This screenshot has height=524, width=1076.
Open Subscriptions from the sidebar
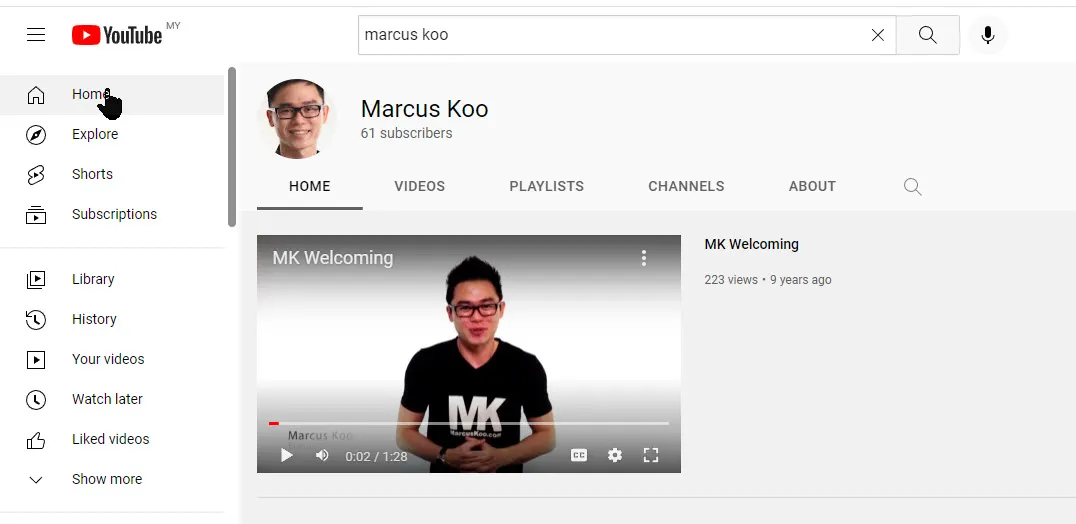112,214
